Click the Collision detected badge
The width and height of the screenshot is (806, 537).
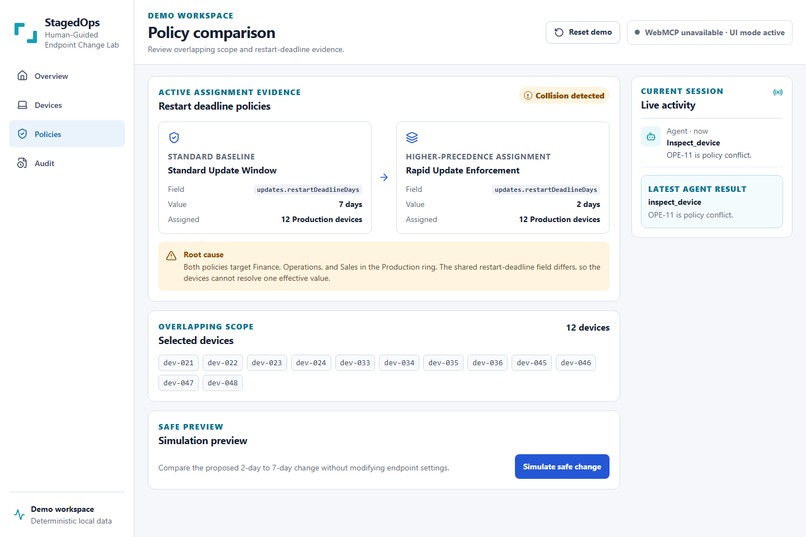(564, 96)
